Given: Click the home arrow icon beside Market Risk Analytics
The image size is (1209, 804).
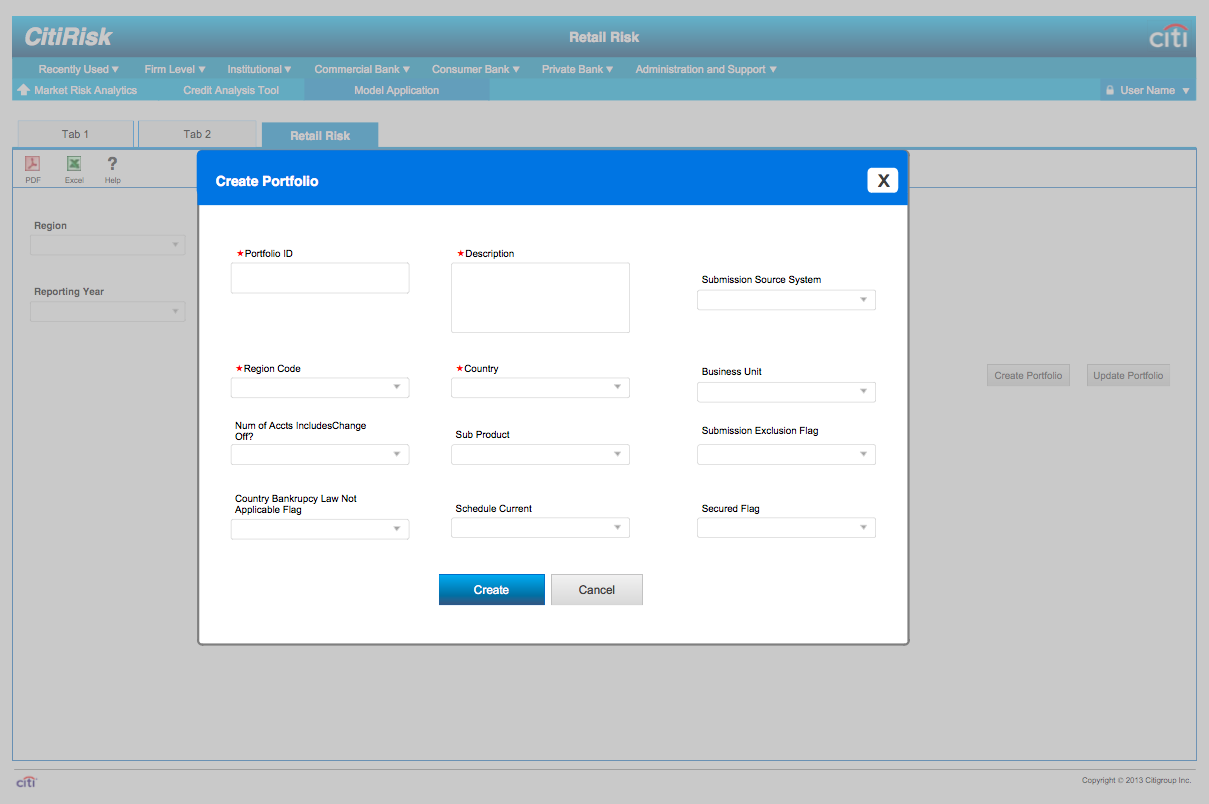Looking at the screenshot, I should (x=24, y=90).
